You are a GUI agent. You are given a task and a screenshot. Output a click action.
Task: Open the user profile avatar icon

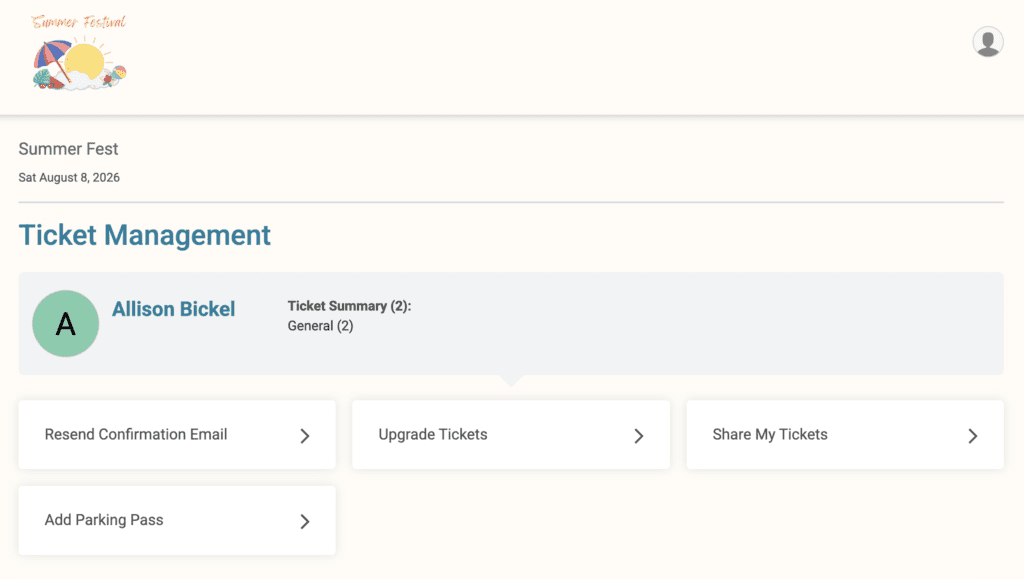tap(987, 42)
